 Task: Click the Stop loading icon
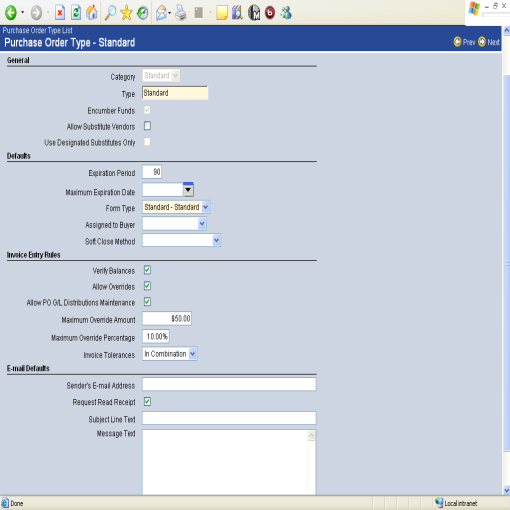pos(60,13)
